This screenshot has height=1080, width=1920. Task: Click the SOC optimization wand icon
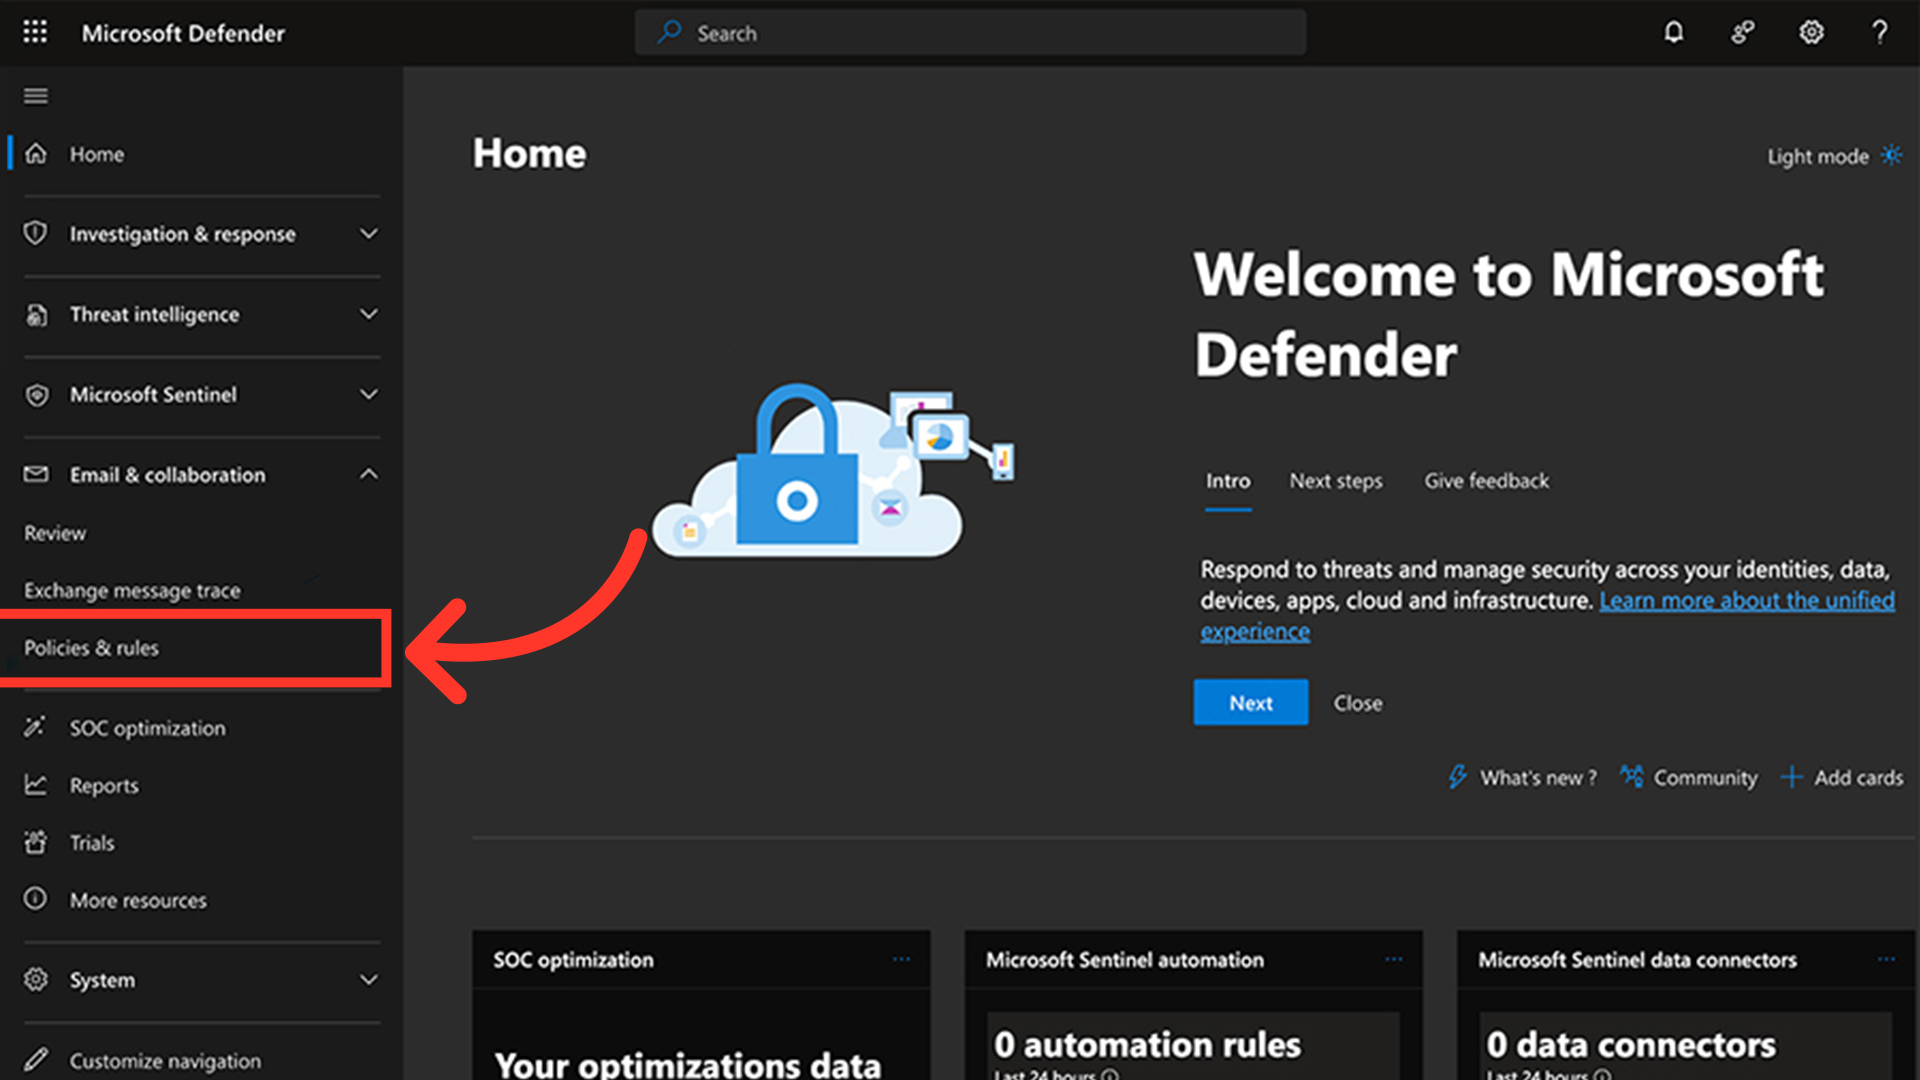(x=35, y=727)
